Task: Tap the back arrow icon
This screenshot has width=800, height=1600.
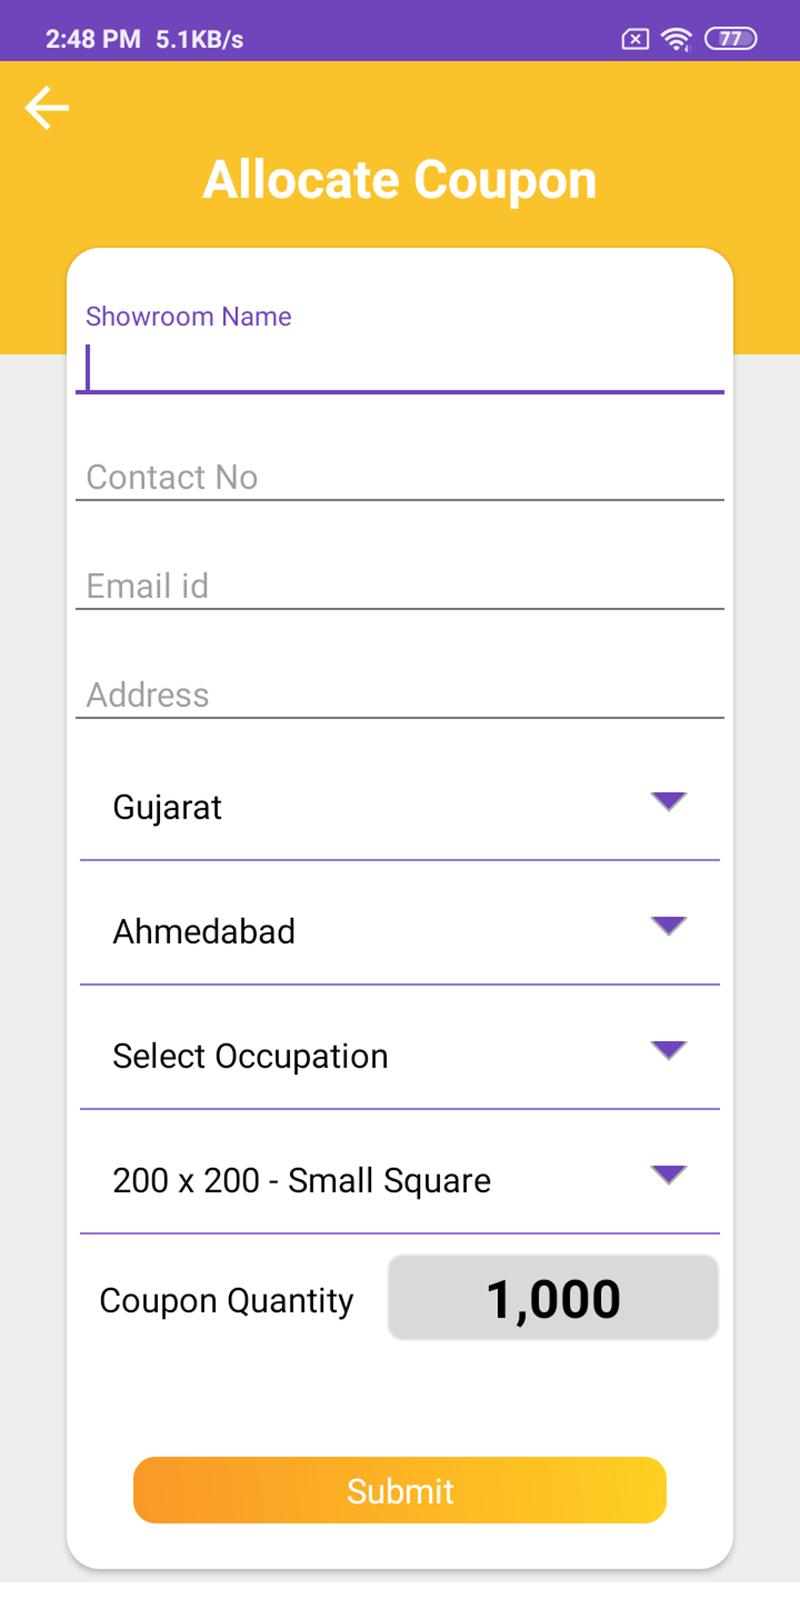Action: tap(47, 107)
